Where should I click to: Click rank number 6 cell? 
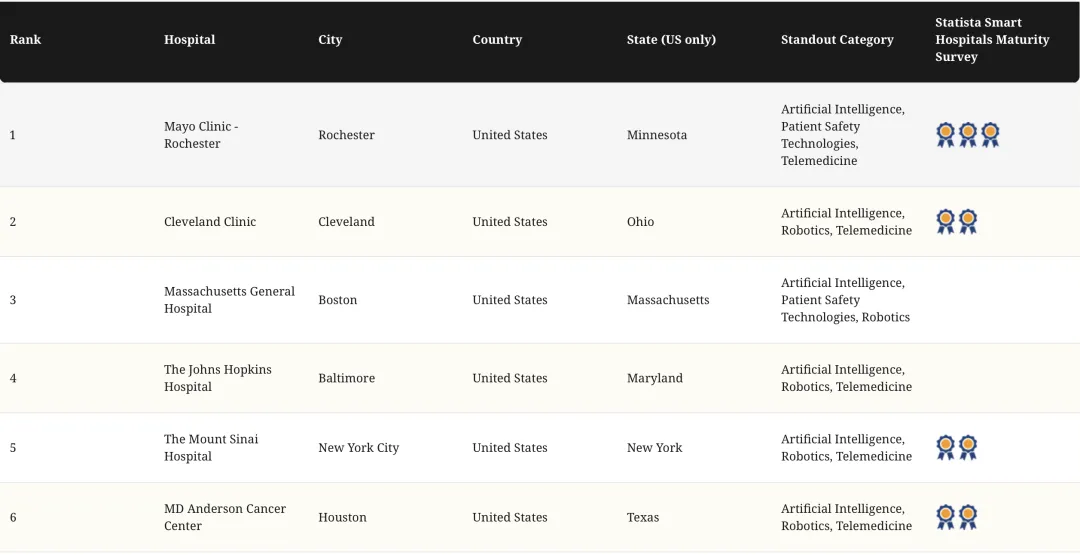(12, 517)
